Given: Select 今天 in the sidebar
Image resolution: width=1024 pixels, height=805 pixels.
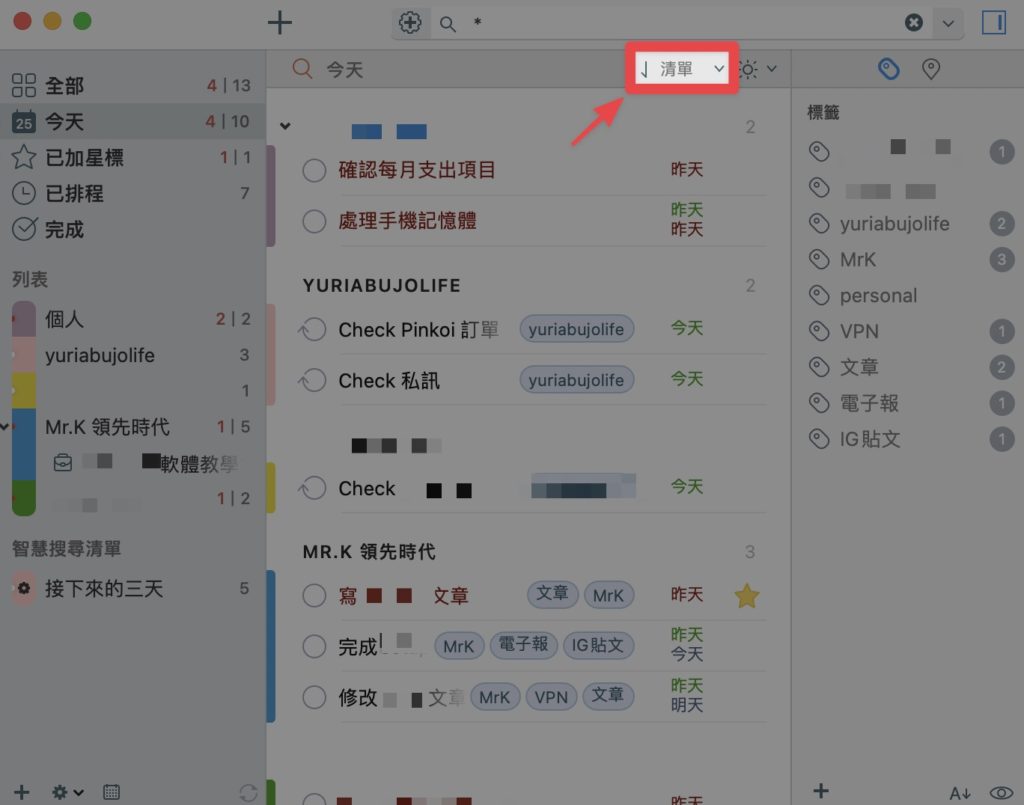Looking at the screenshot, I should pyautogui.click(x=133, y=121).
